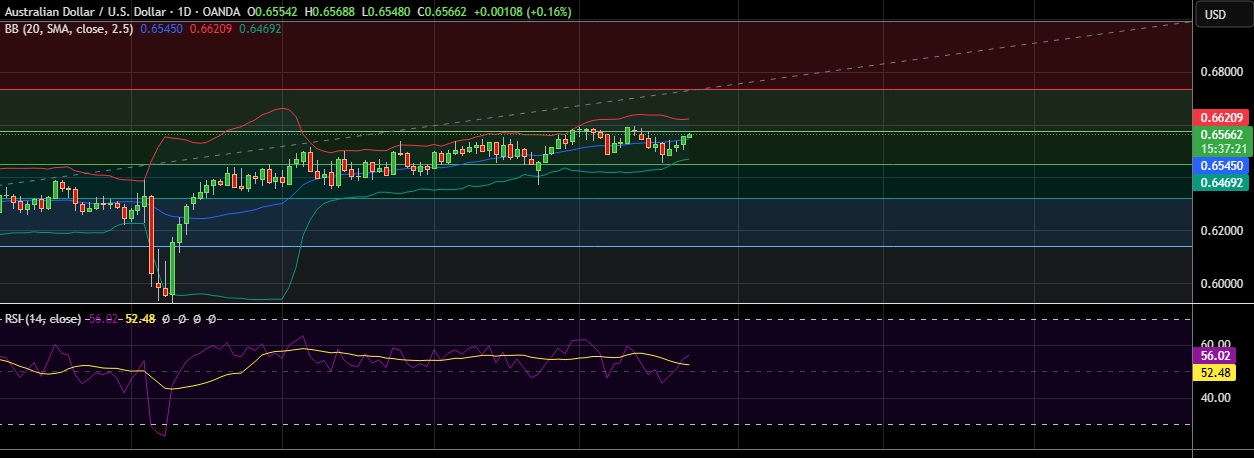
Task: Select the RSI (14, close) indicator legend
Action: (x=44, y=319)
